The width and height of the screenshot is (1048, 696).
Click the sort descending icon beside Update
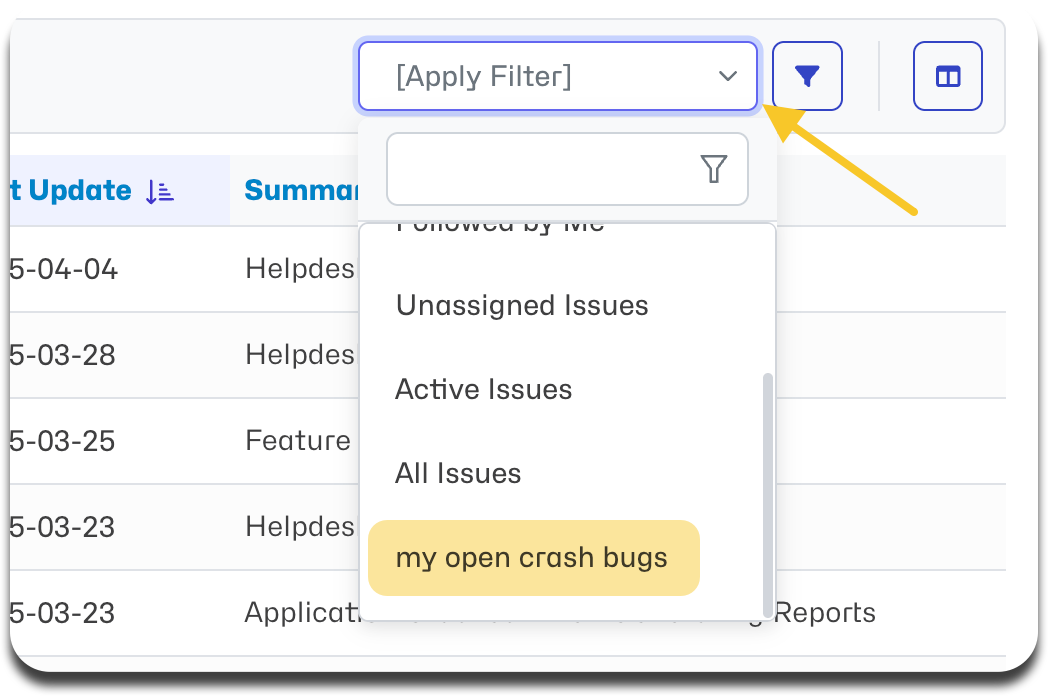160,192
